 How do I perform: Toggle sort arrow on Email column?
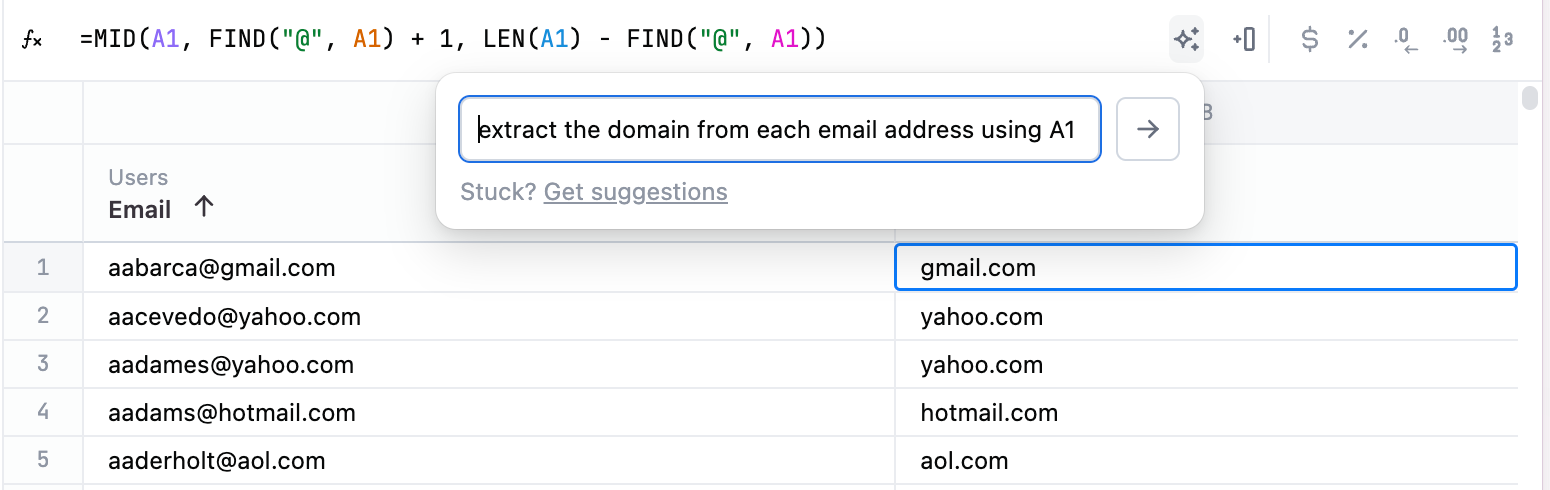point(204,207)
